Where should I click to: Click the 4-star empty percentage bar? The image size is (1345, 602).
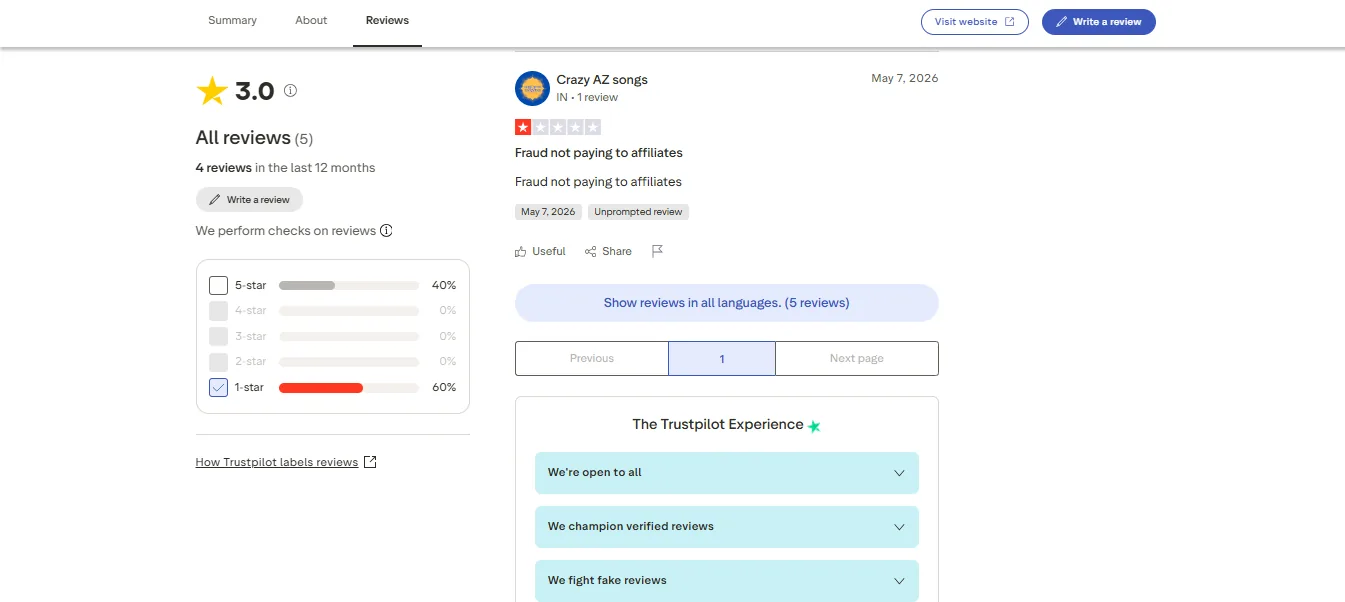click(349, 311)
